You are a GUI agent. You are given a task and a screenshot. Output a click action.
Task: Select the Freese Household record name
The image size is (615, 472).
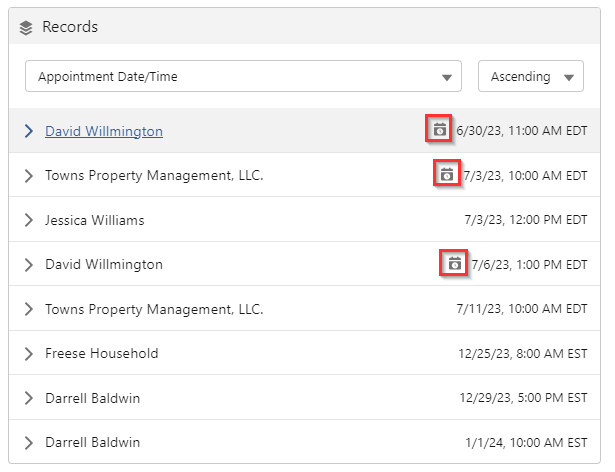pyautogui.click(x=101, y=353)
